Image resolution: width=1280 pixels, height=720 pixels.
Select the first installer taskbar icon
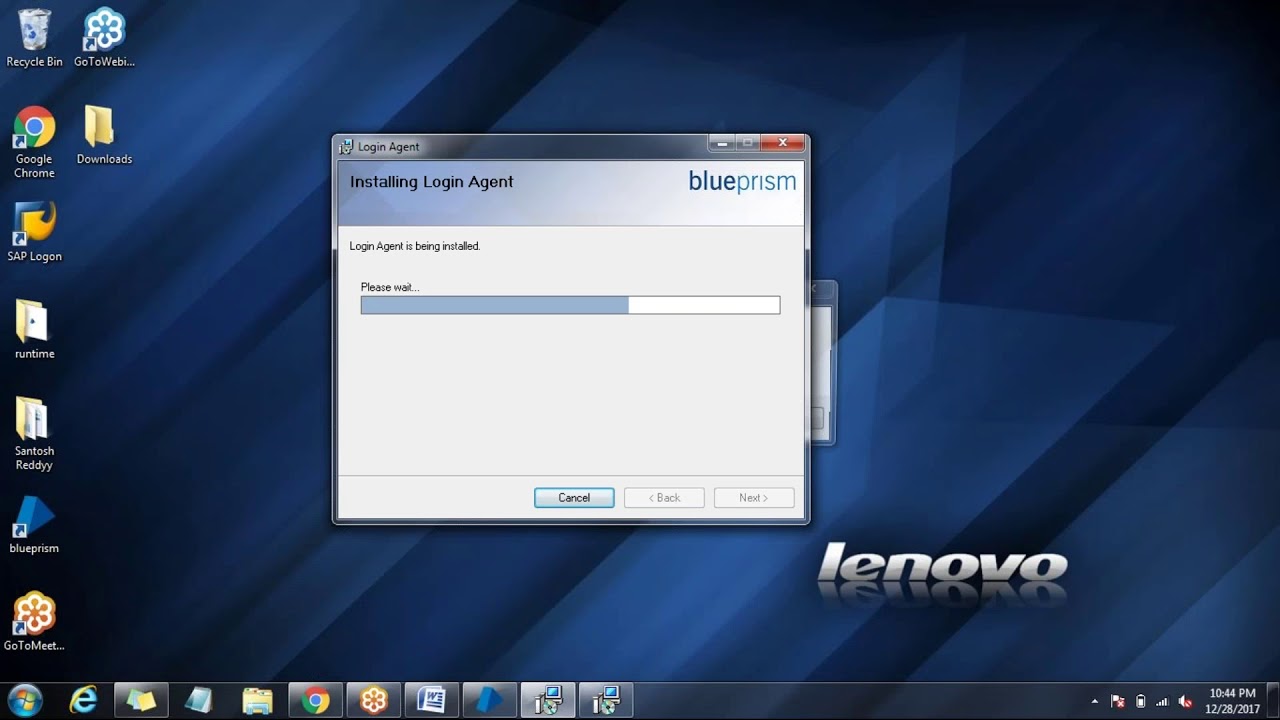click(x=548, y=700)
